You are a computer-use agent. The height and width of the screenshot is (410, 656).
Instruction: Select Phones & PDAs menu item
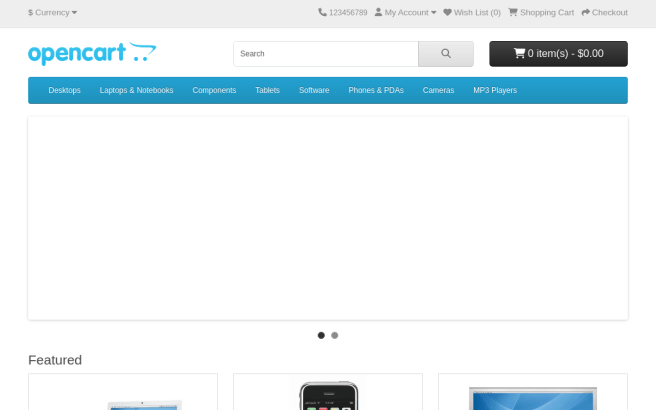point(376,90)
